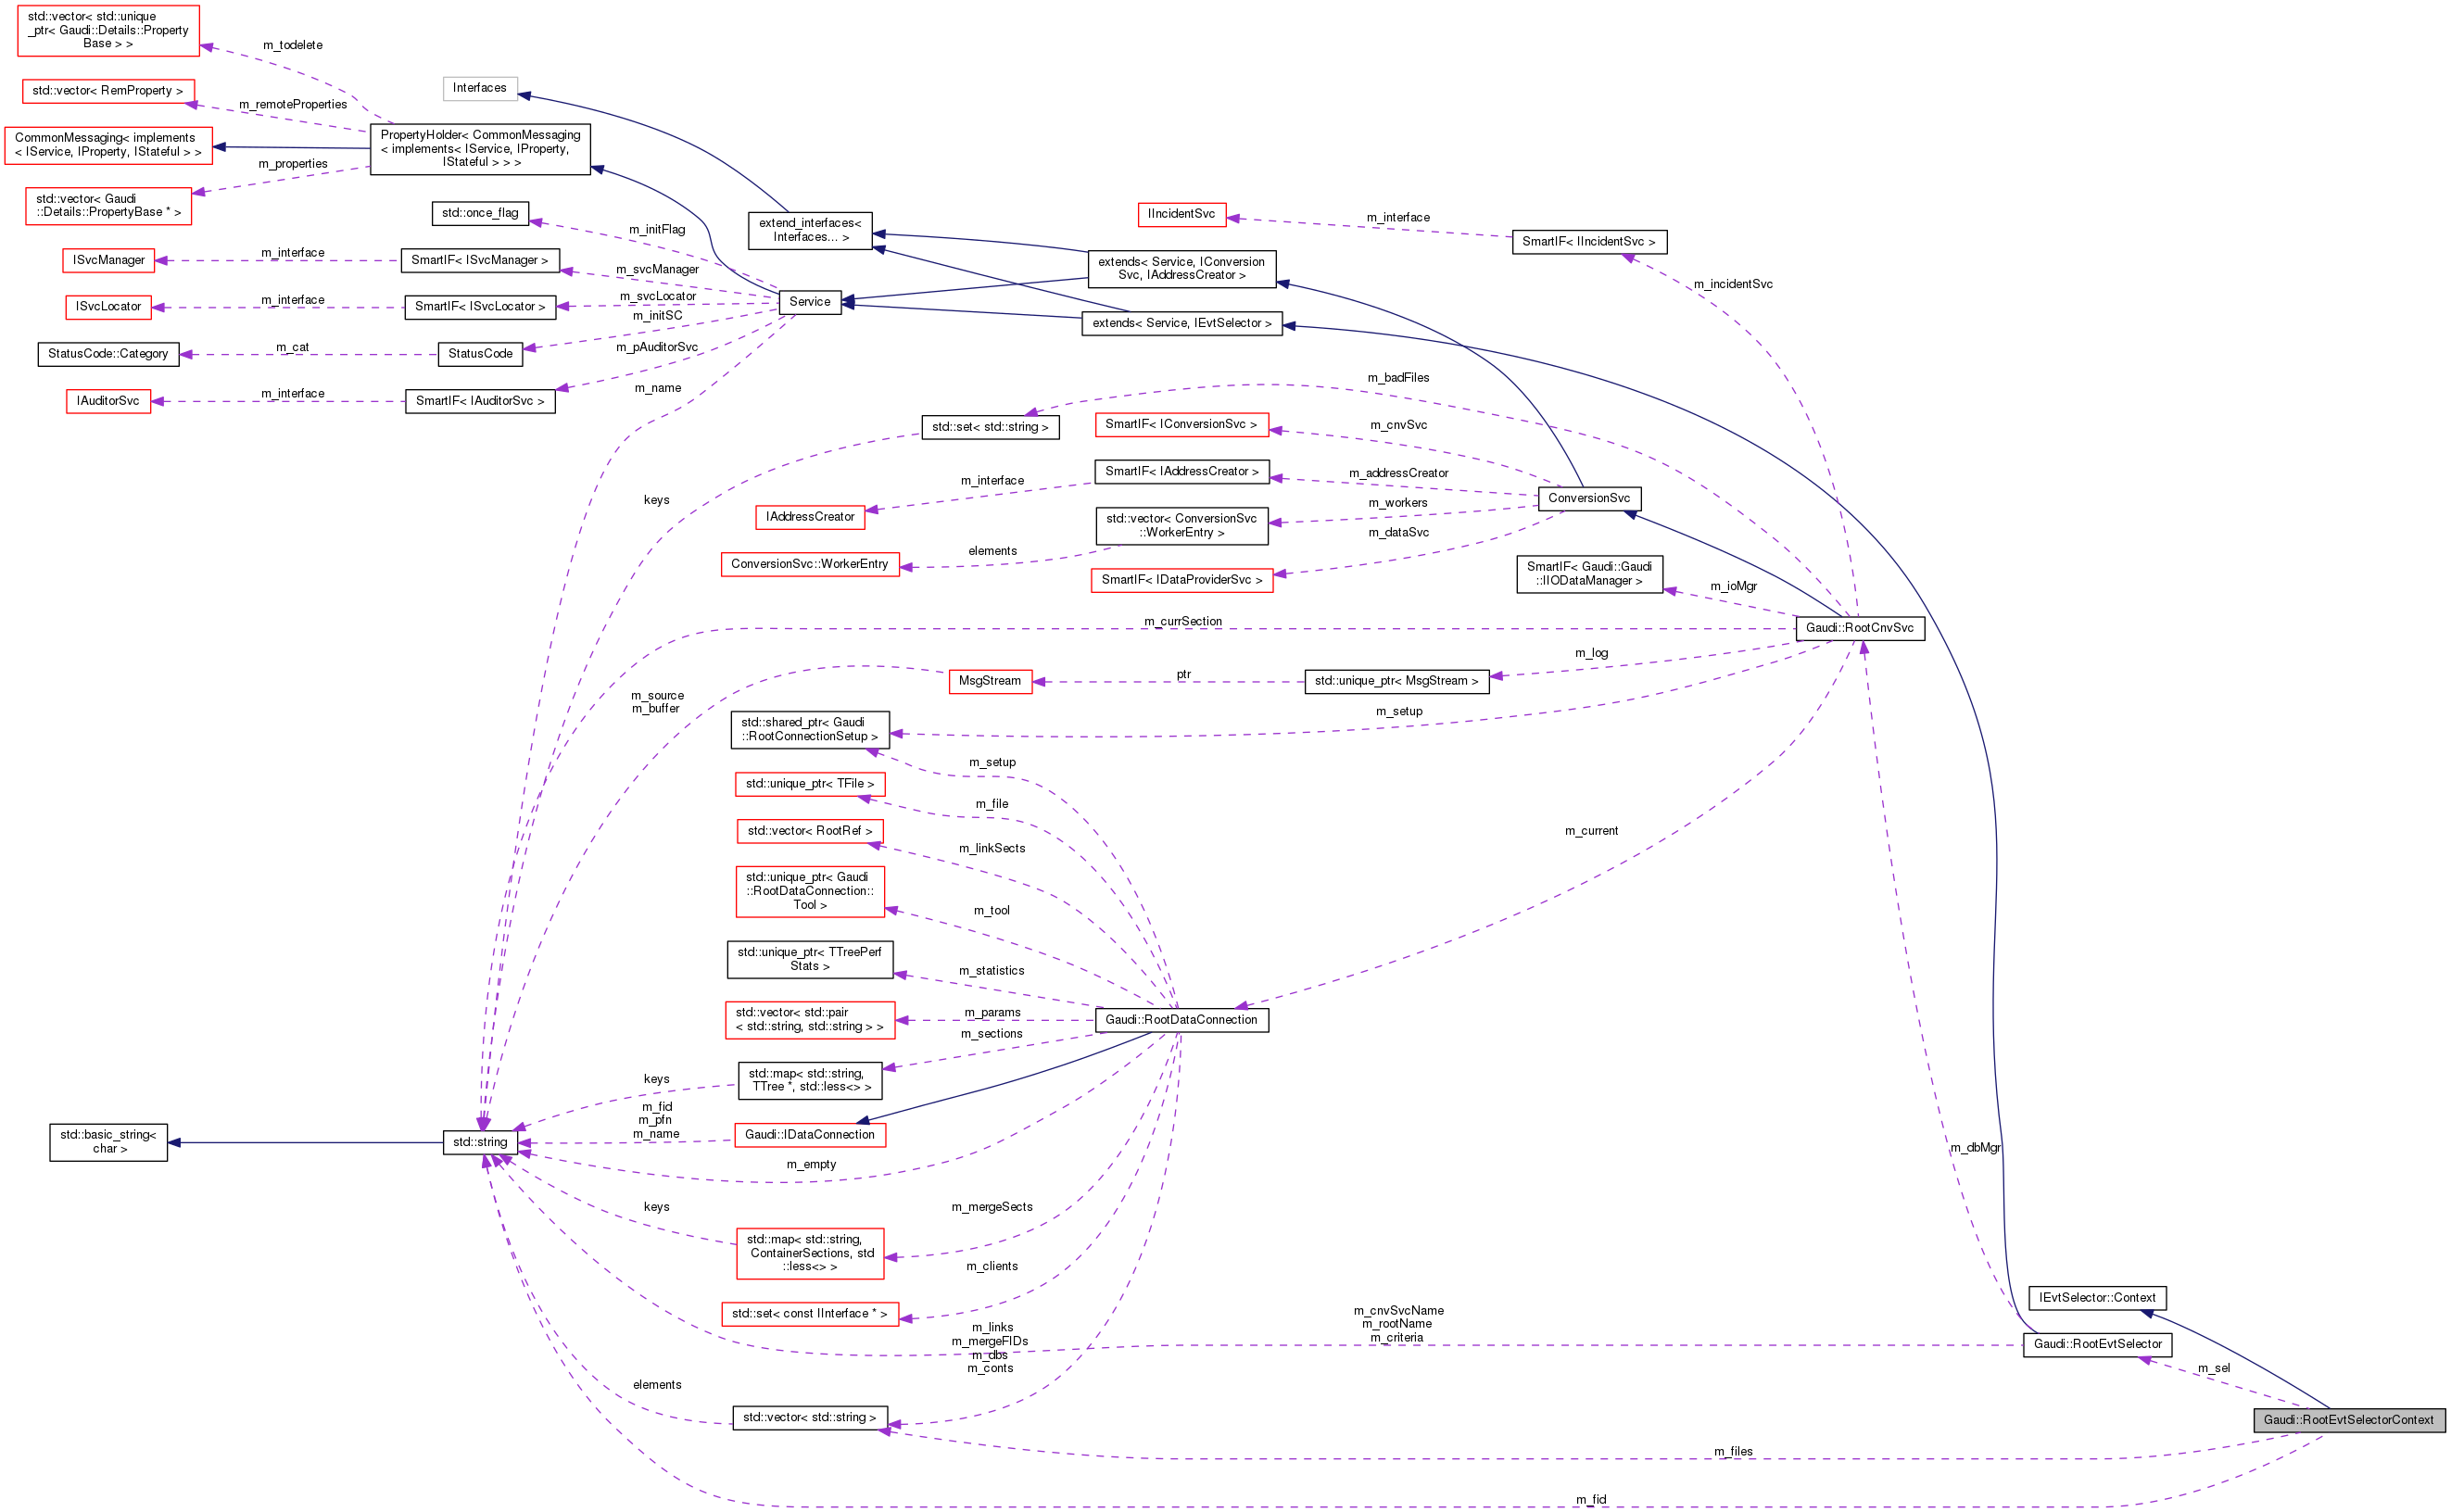Select the StatusCode node box
This screenshot has width=2451, height=1512.
(480, 354)
